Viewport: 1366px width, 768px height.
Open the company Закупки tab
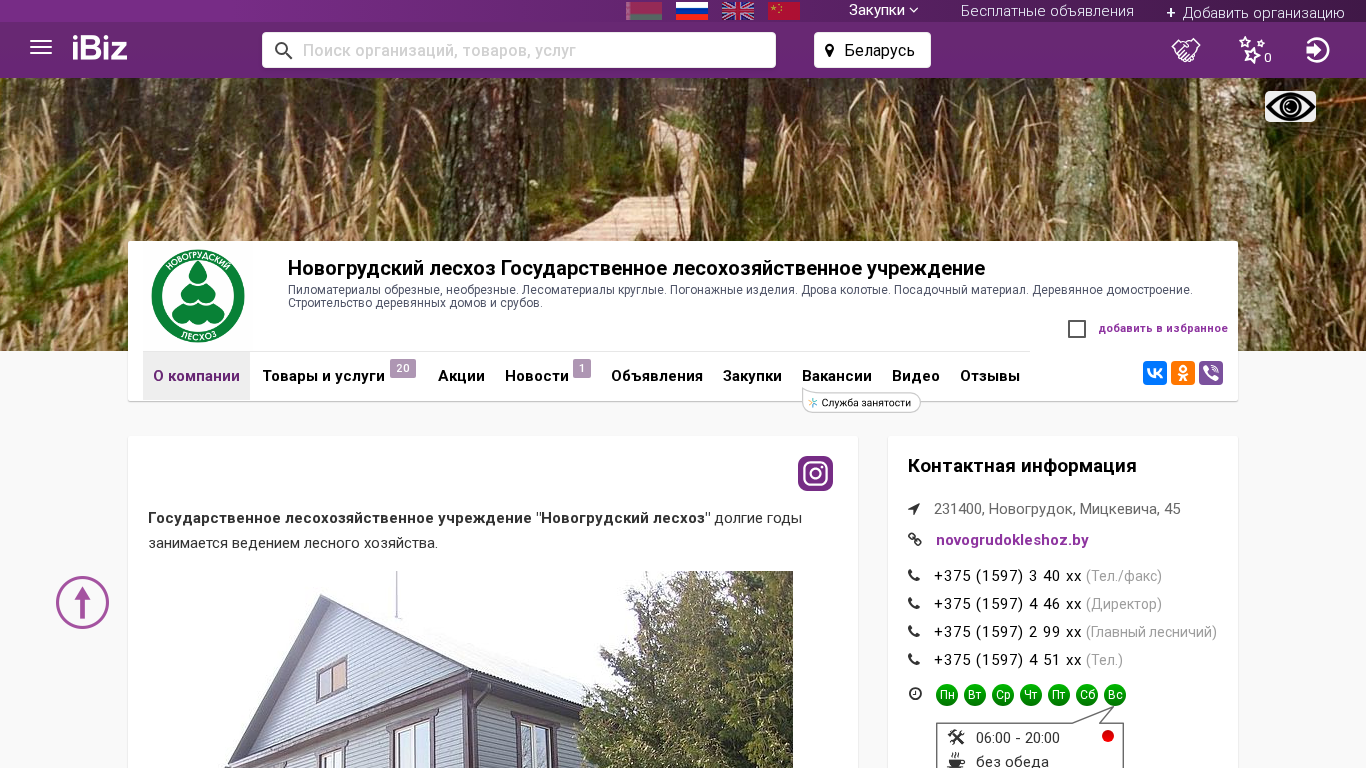tap(752, 376)
